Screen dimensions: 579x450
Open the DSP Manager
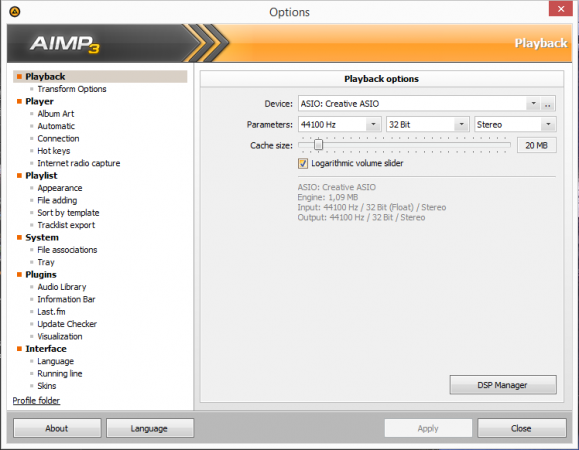click(x=503, y=385)
